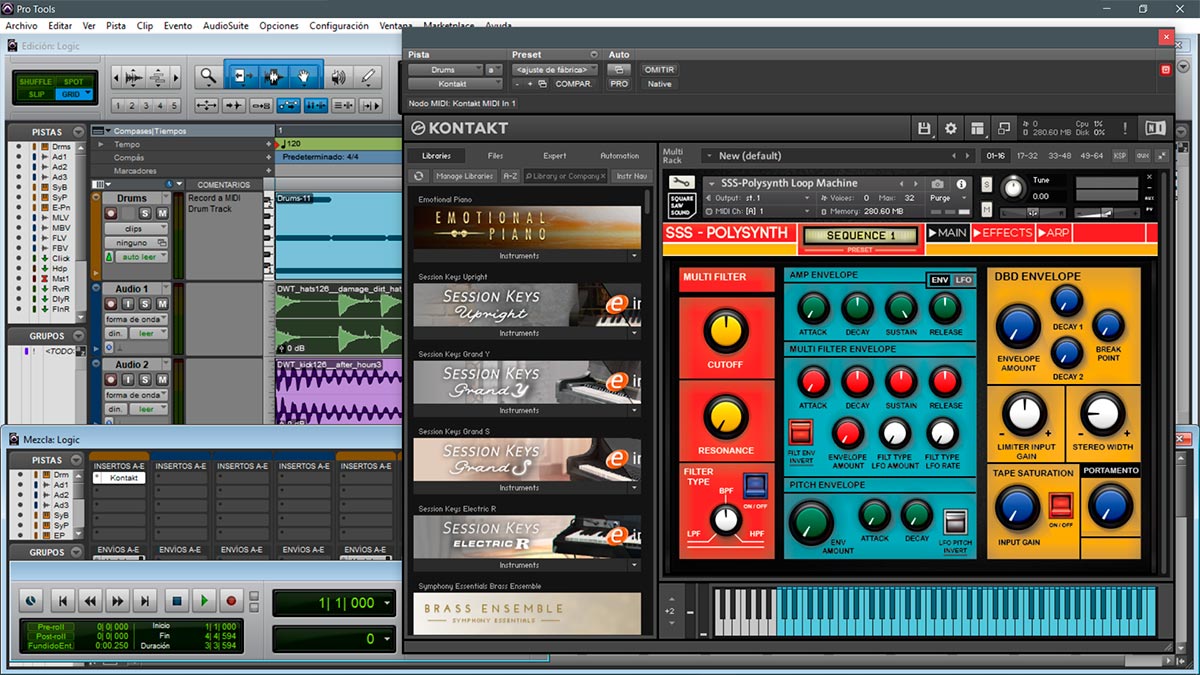The image size is (1200, 675).
Task: Click Stop in the transport window
Action: [176, 601]
